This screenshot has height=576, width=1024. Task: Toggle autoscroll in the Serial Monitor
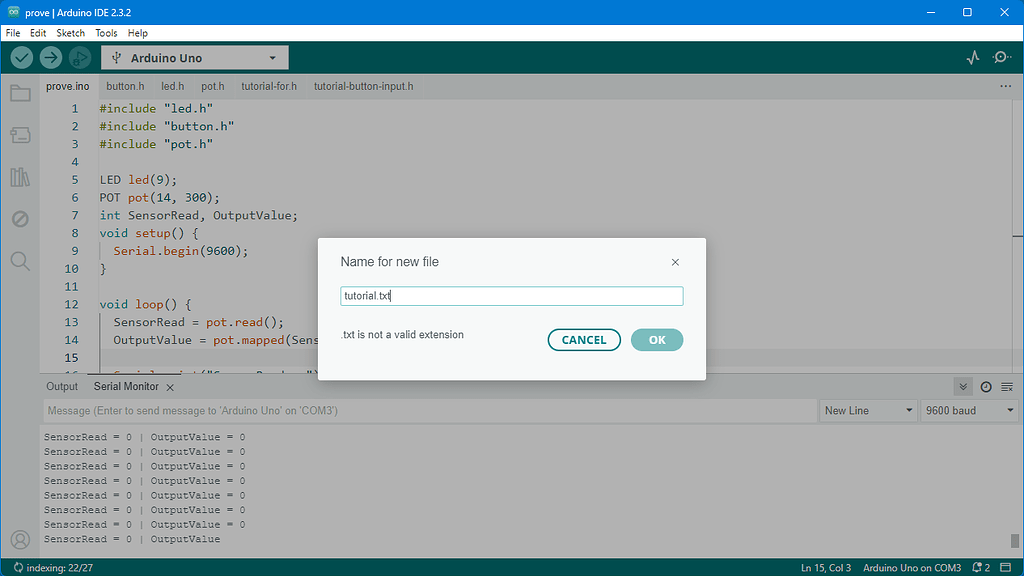coord(962,386)
